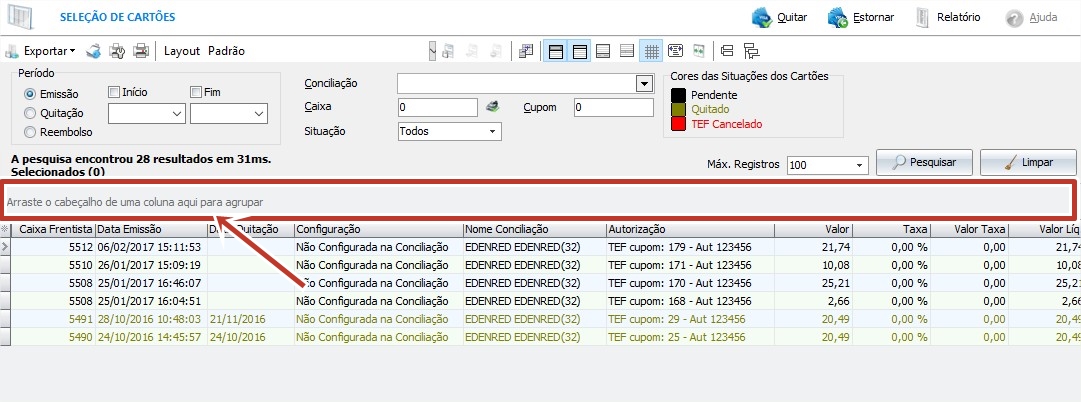Sort by Caixa Frentista column header
1081x402 pixels.
[52, 229]
